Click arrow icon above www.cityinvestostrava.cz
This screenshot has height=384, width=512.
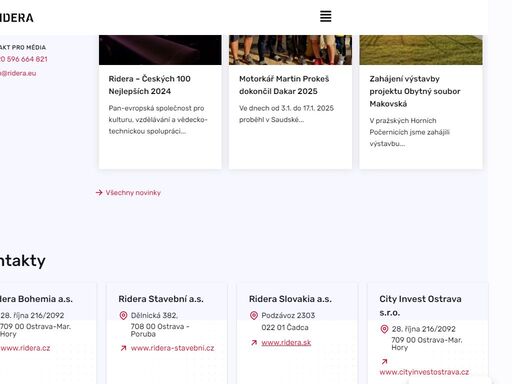[384, 361]
